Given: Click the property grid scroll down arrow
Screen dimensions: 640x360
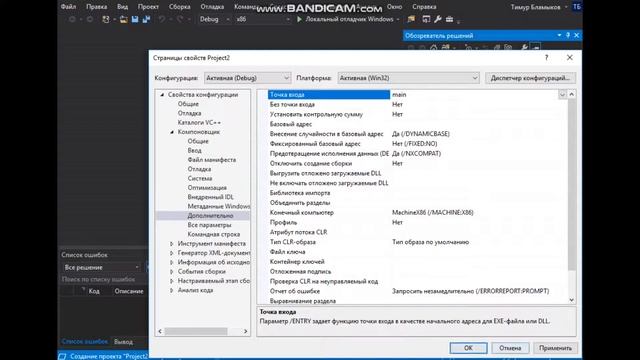Looking at the screenshot, I should point(571,300).
